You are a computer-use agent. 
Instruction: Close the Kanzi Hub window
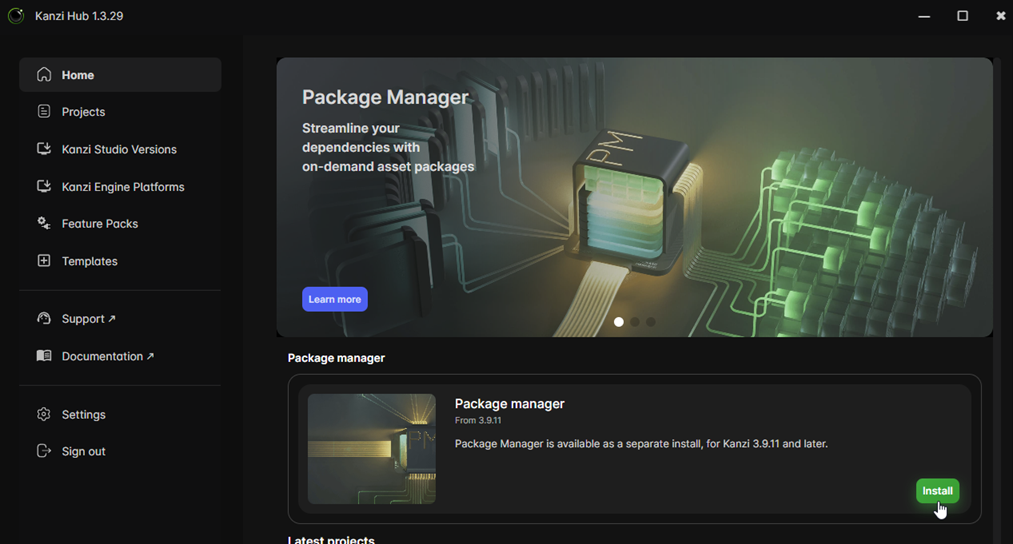point(1001,16)
